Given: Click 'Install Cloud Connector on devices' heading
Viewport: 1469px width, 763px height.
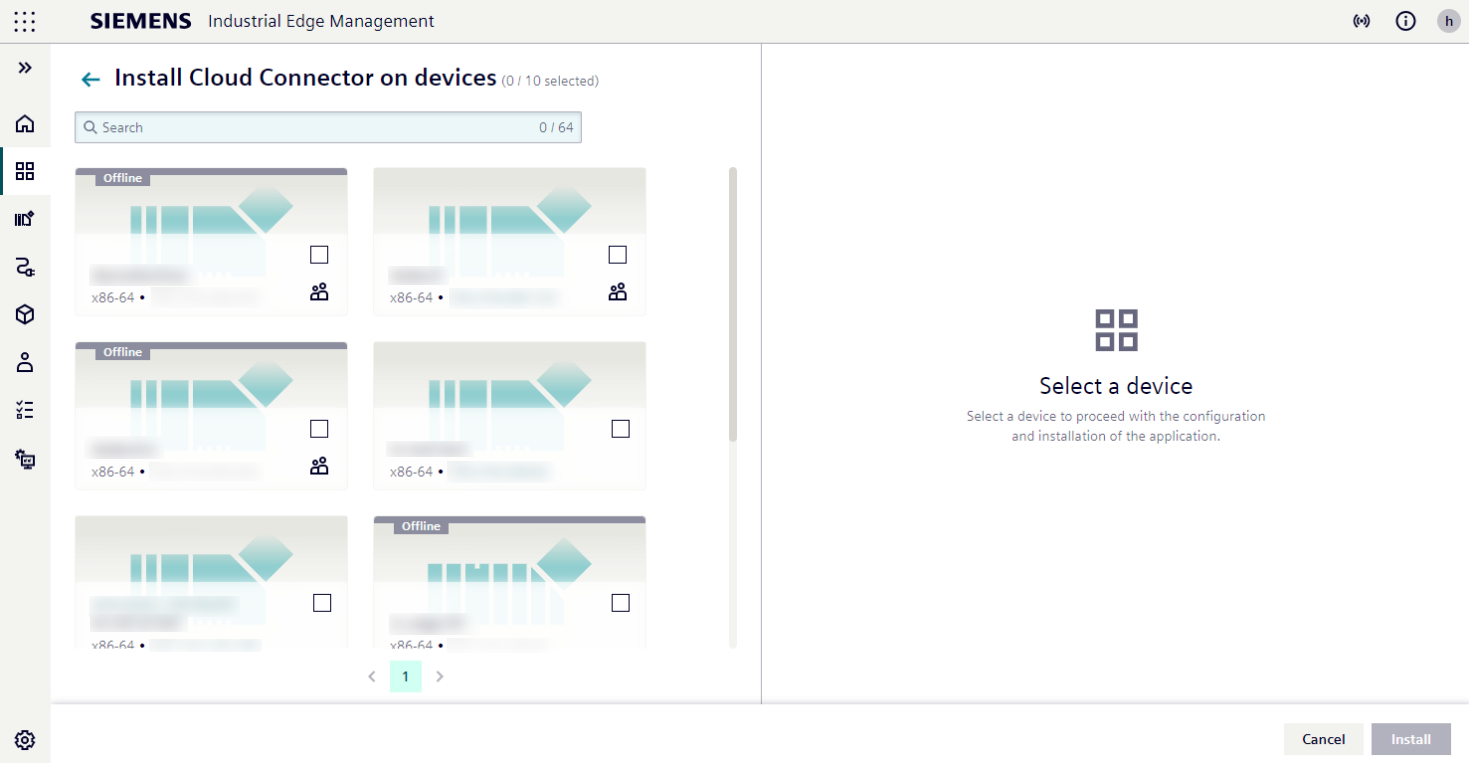Looking at the screenshot, I should [x=305, y=77].
